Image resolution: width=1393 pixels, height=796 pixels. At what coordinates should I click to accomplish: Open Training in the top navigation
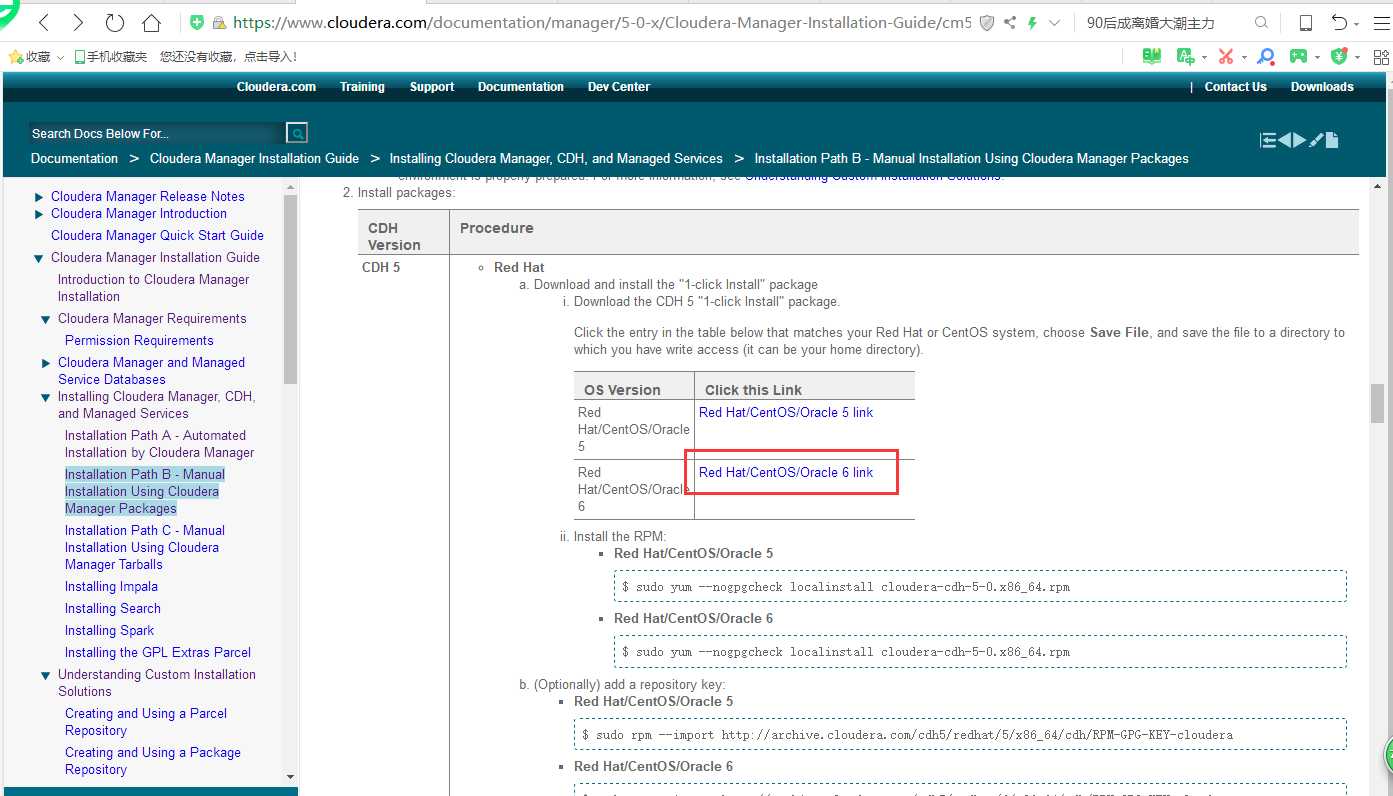362,87
